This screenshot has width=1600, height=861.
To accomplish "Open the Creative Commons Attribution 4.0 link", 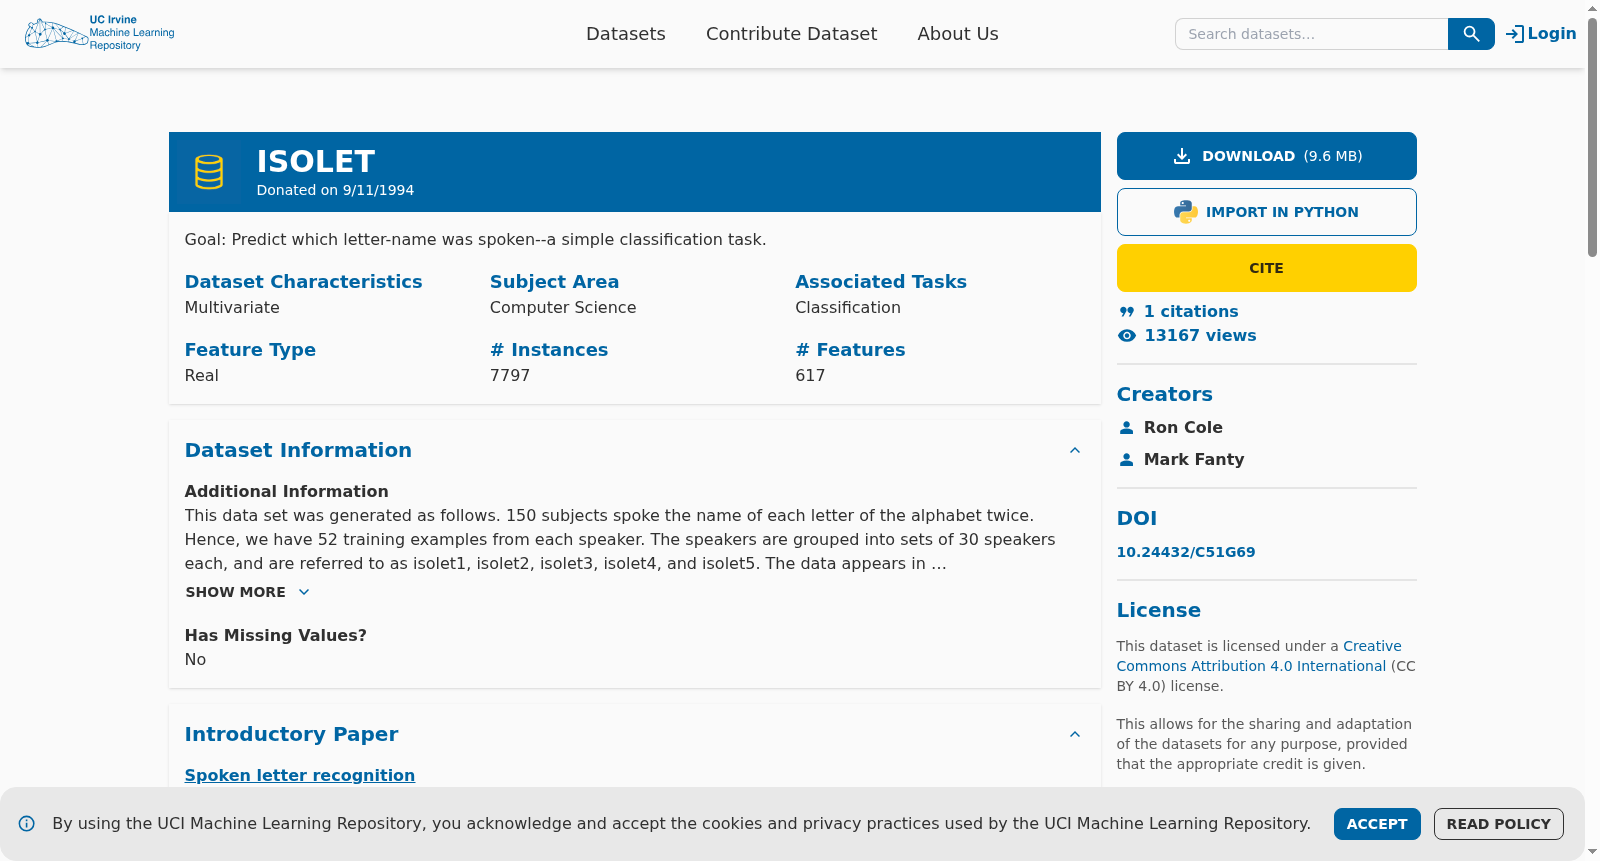I will click(1260, 656).
